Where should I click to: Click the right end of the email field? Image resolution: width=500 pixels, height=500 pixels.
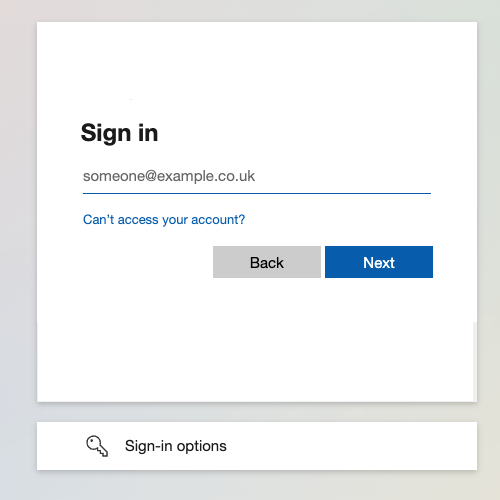417,176
